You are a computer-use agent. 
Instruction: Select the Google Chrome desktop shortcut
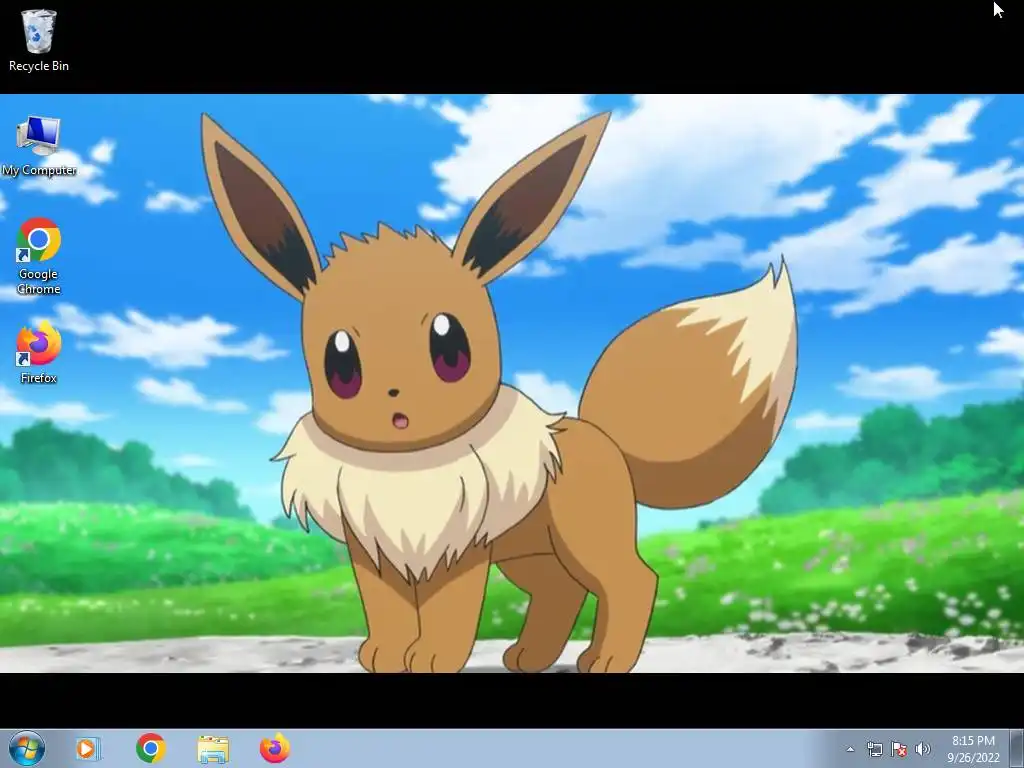(39, 256)
